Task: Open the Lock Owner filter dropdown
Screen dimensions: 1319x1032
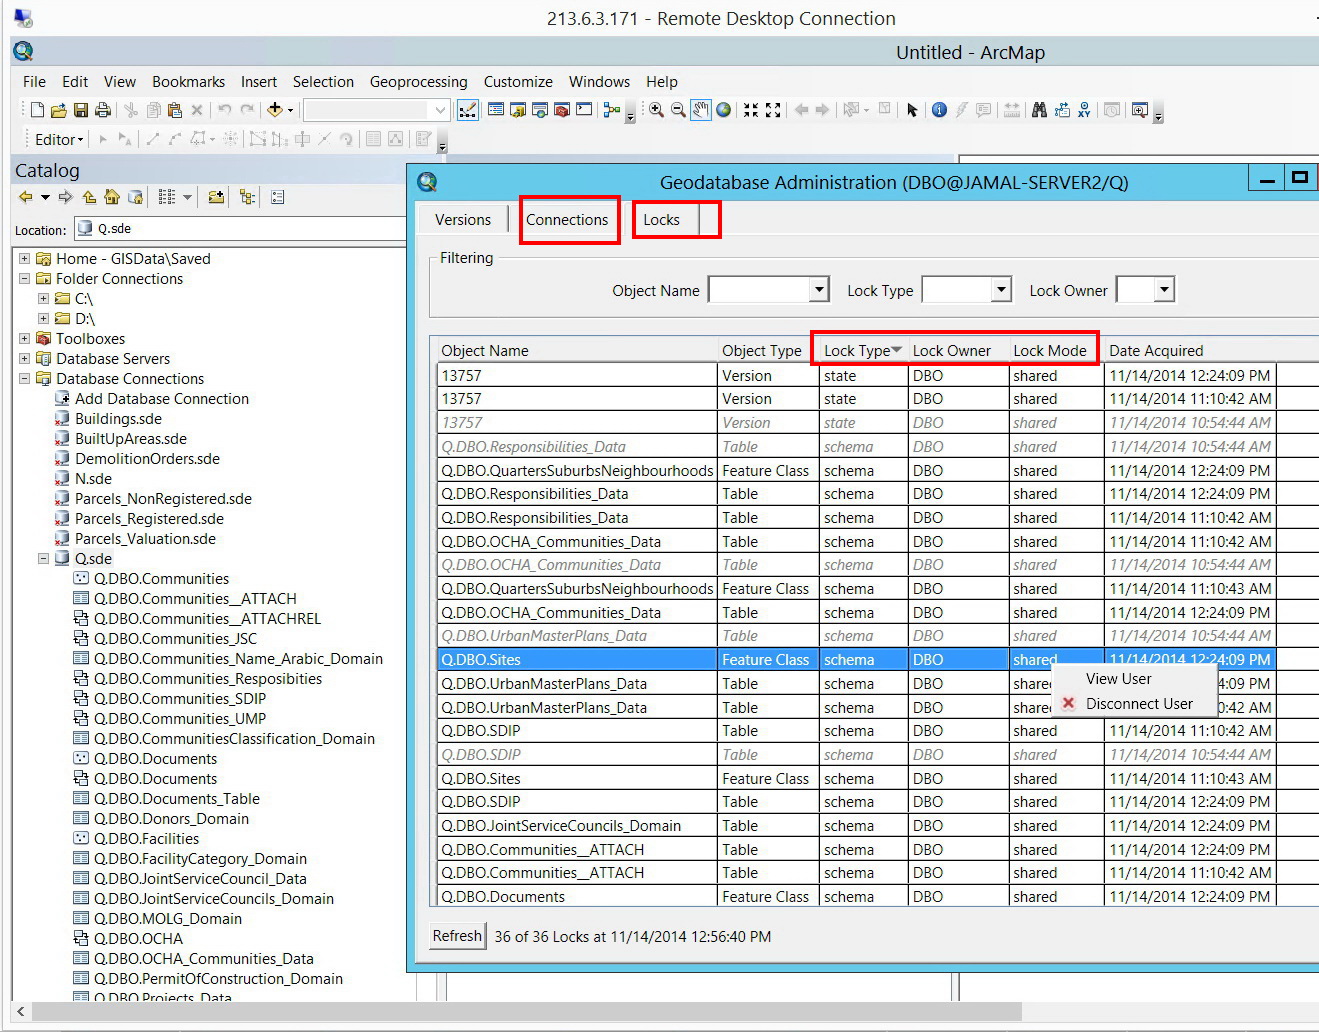Action: (1164, 290)
